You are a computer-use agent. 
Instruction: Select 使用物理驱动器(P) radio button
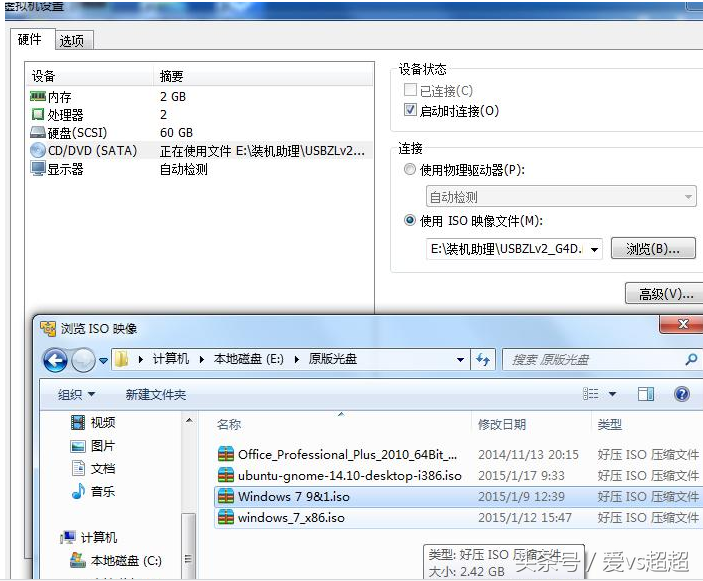click(x=410, y=169)
